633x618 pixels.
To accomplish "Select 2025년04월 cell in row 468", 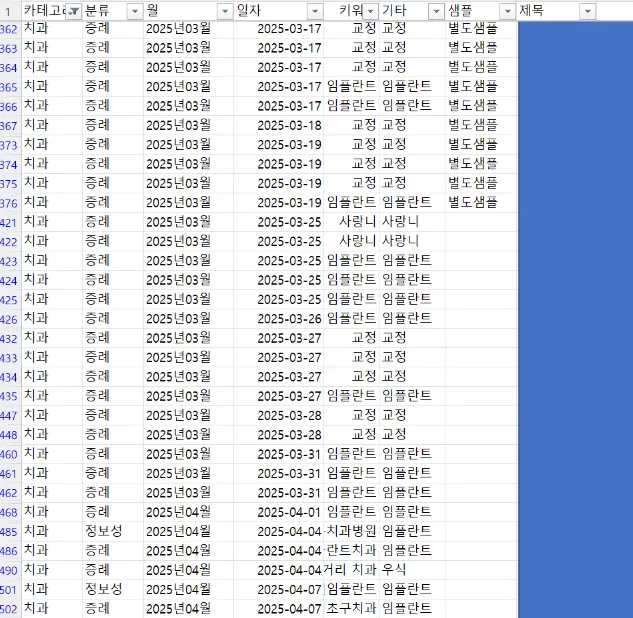I will (189, 512).
